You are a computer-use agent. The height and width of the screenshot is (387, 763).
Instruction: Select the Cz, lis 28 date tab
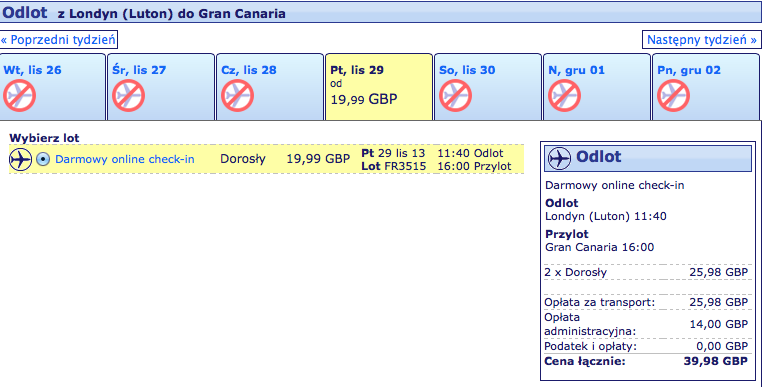pyautogui.click(x=270, y=87)
